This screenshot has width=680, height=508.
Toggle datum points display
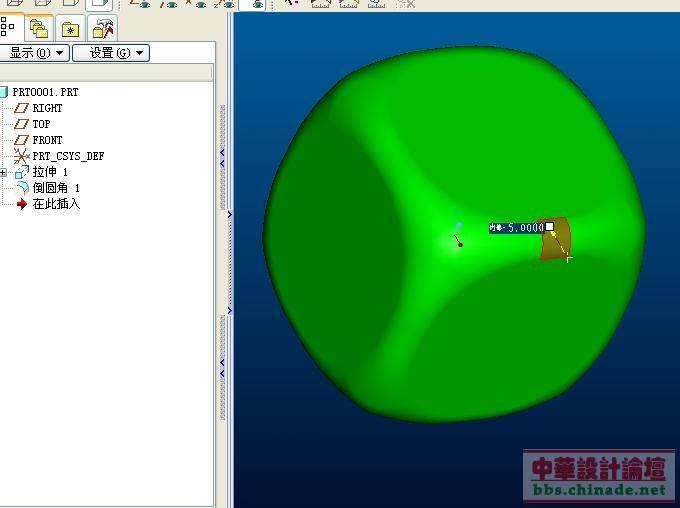click(196, 4)
